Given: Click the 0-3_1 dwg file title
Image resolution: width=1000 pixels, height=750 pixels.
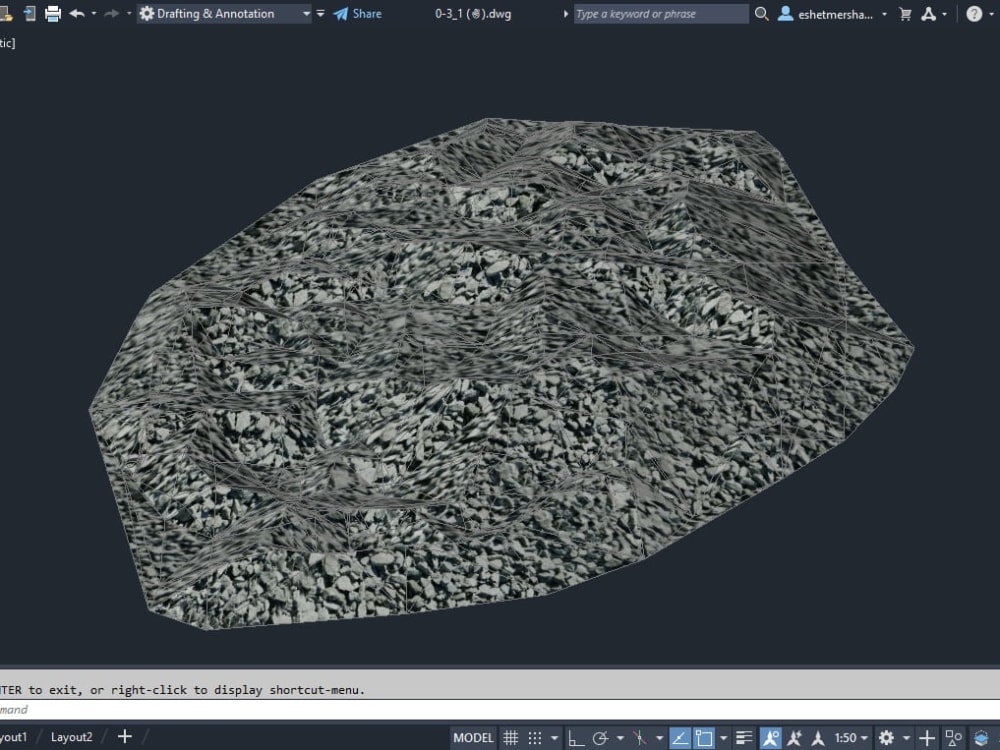Looking at the screenshot, I should pos(473,13).
